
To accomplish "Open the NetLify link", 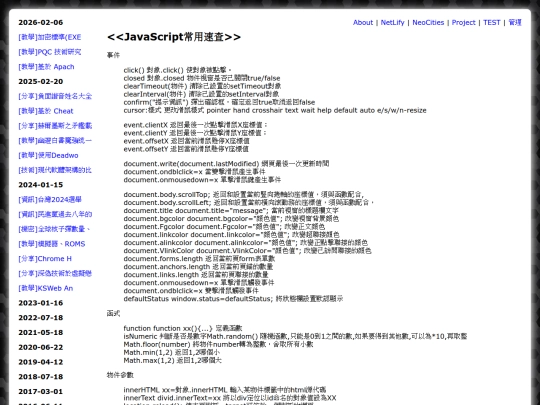I will (392, 22).
